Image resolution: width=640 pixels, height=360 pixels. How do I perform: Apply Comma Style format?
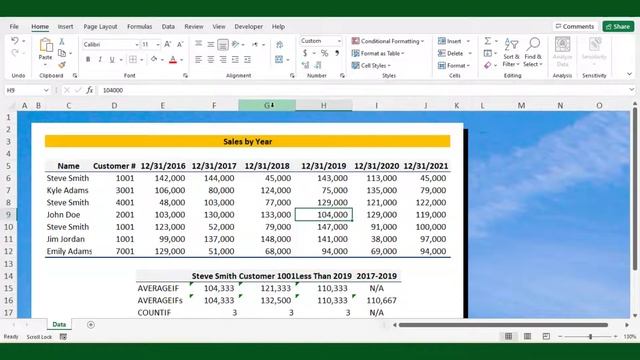click(337, 53)
